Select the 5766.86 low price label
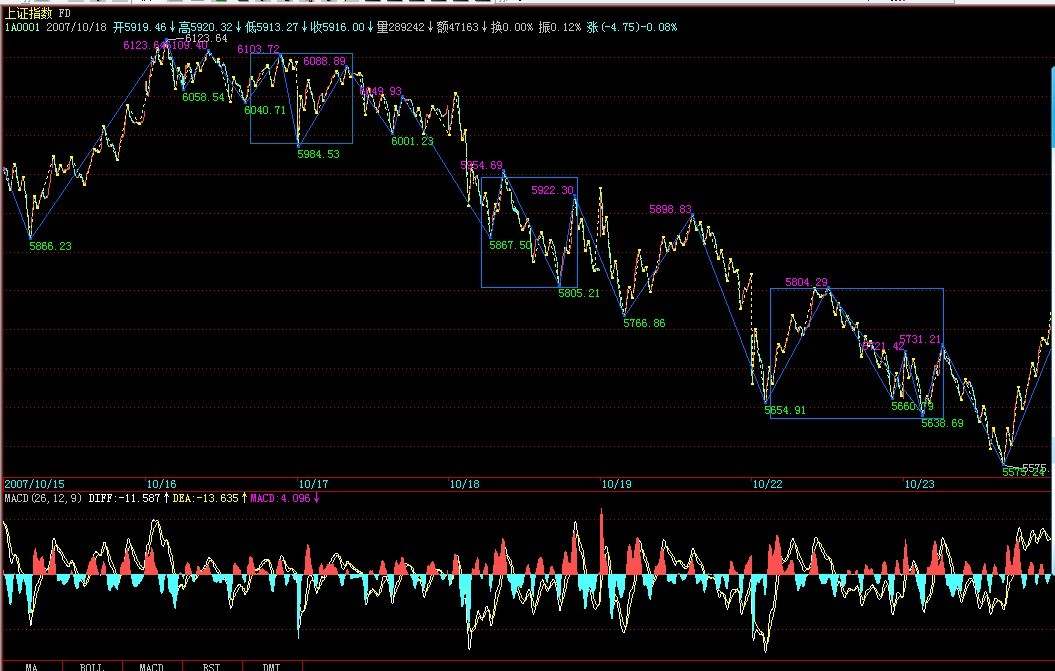The image size is (1055, 671). [644, 324]
